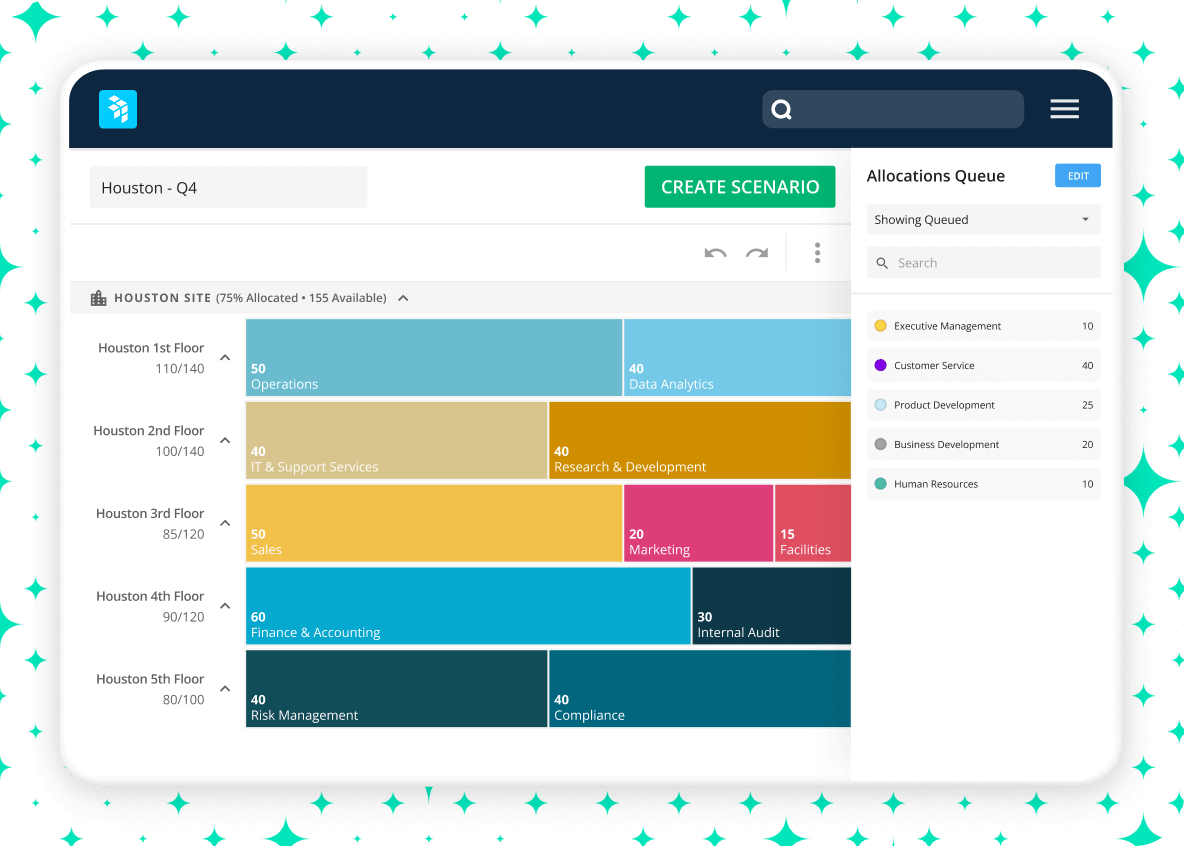Image resolution: width=1184 pixels, height=846 pixels.
Task: Select Executive Management queue item
Action: pos(983,326)
